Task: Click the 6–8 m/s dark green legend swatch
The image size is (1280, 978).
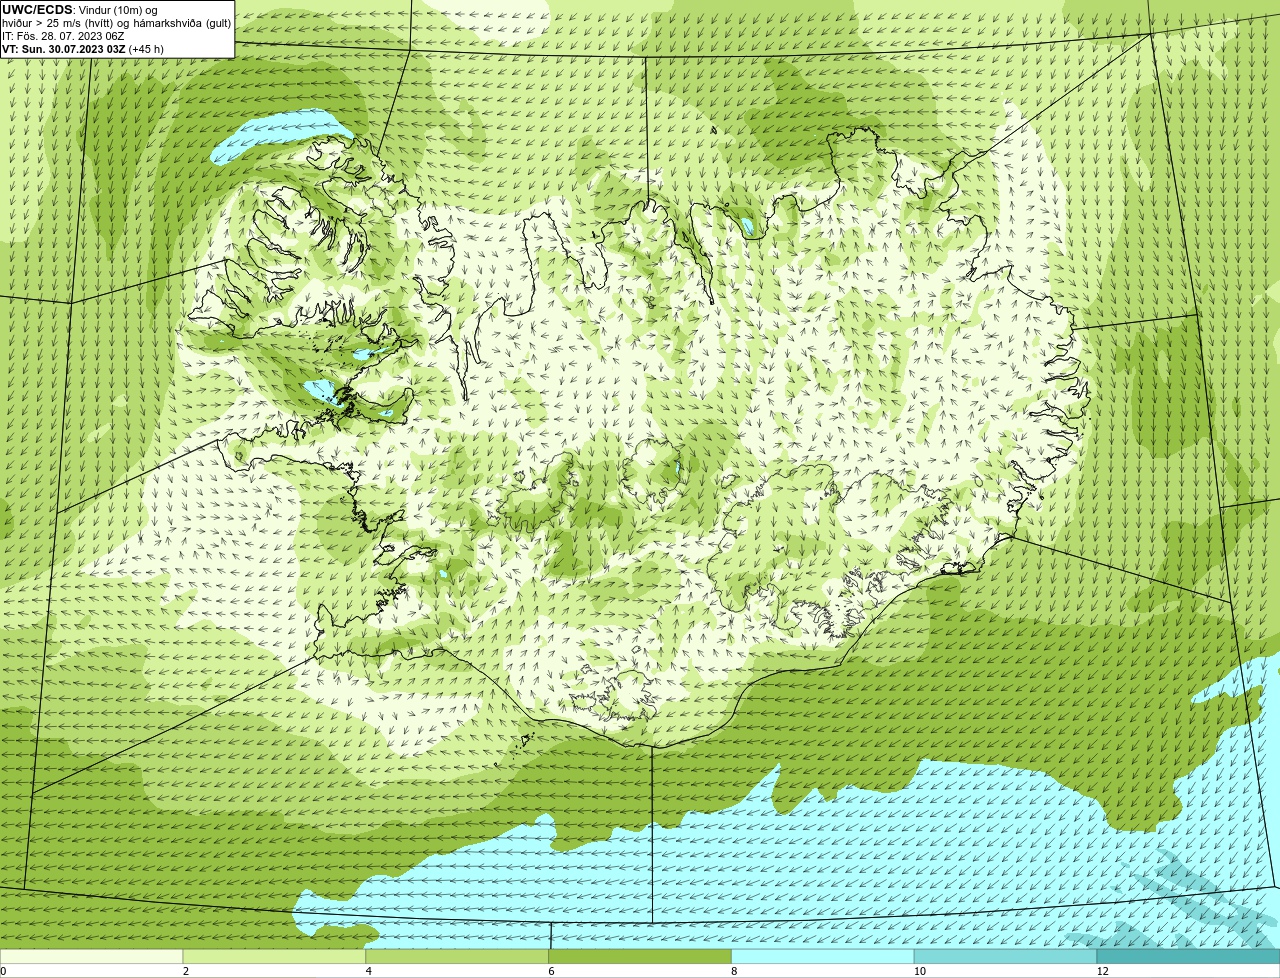Action: coord(640,957)
